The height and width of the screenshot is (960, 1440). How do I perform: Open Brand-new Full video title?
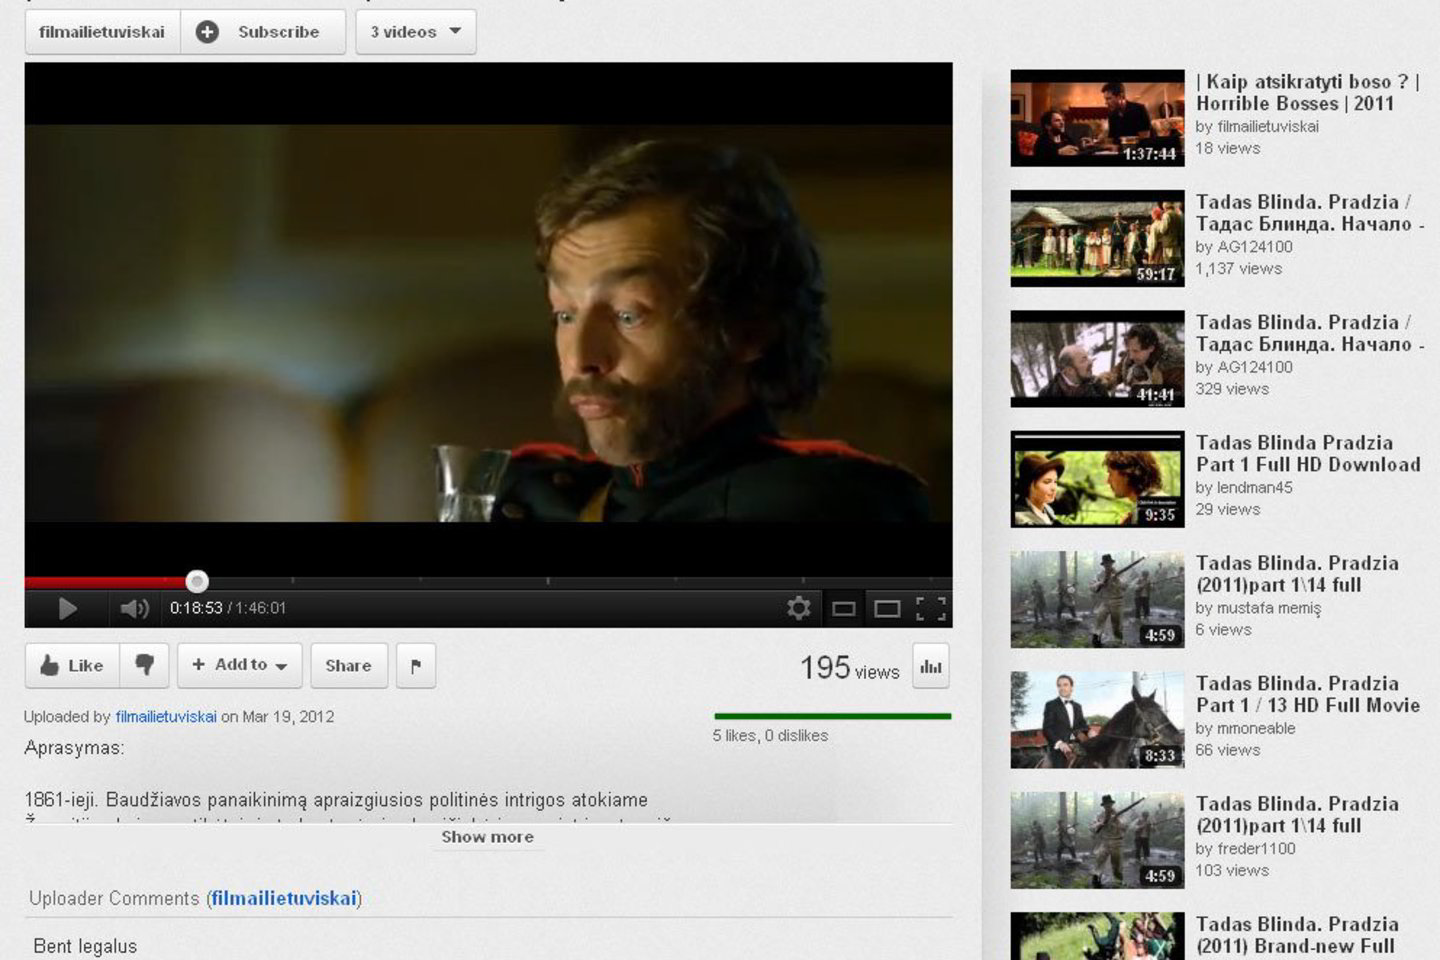coord(1296,935)
